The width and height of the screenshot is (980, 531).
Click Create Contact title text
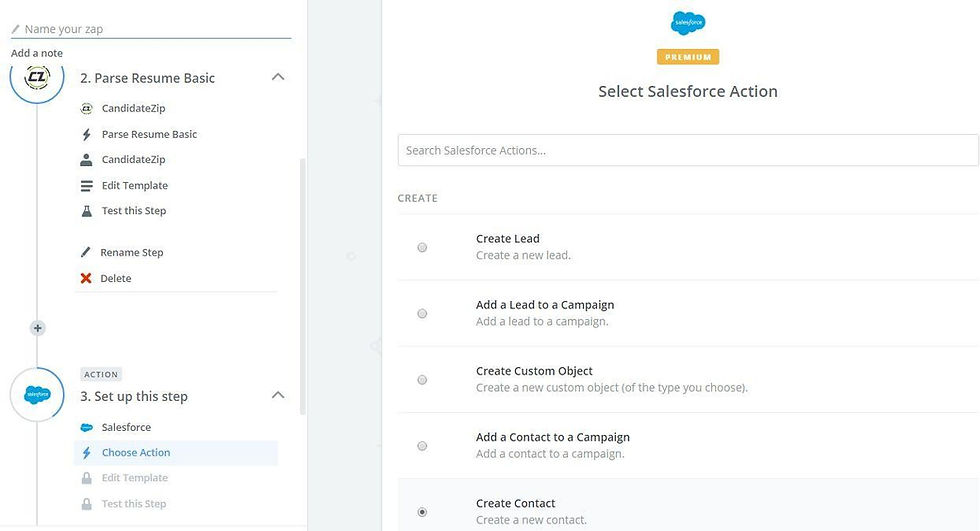(x=516, y=504)
